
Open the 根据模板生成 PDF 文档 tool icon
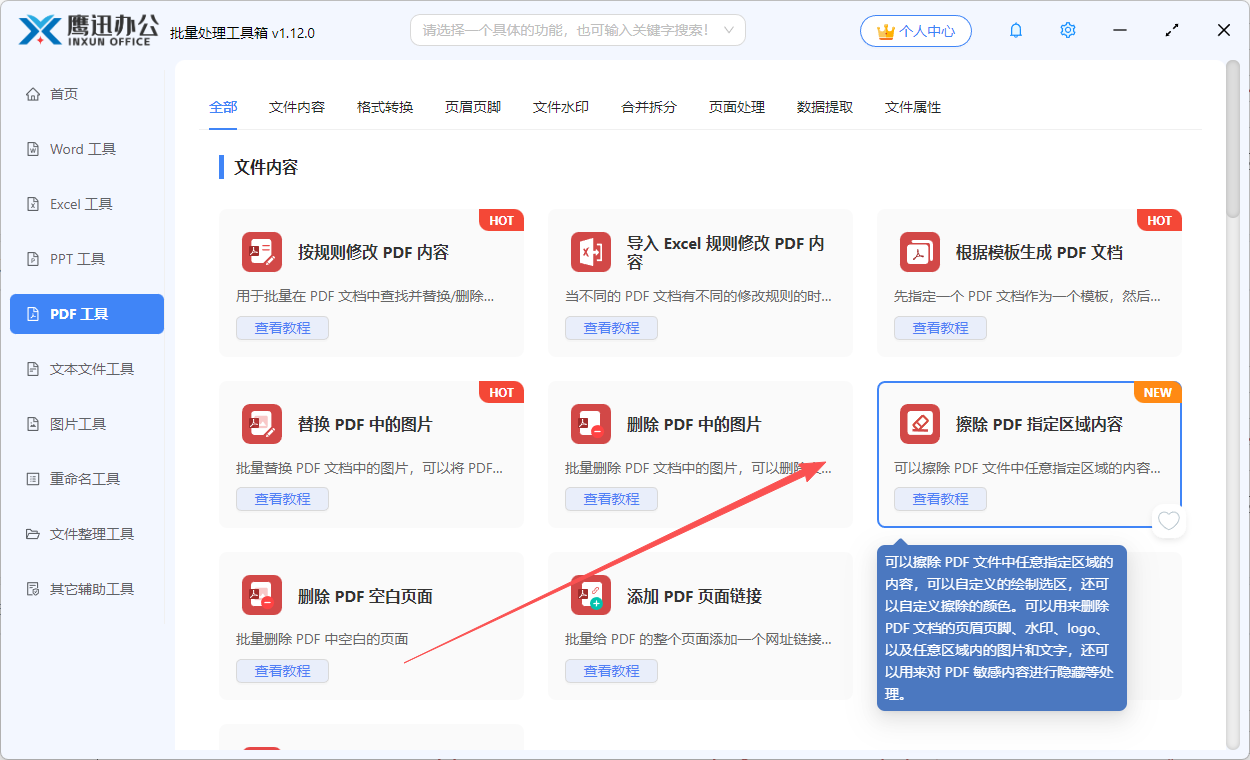pos(920,252)
